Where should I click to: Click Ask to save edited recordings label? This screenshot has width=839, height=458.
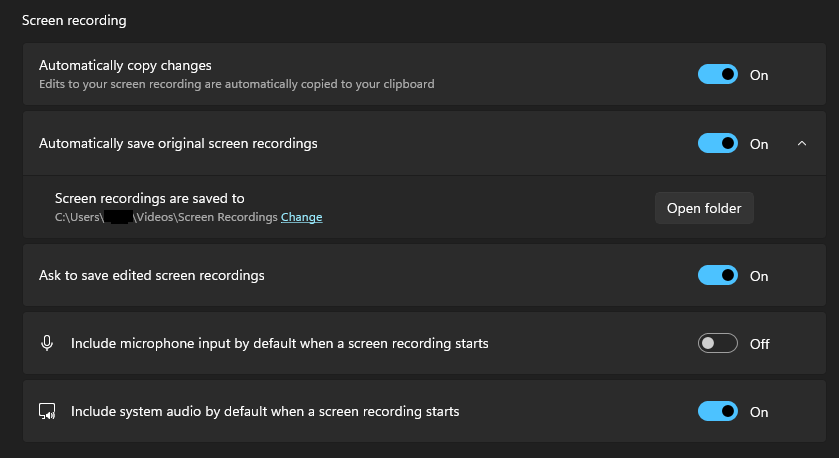151,275
